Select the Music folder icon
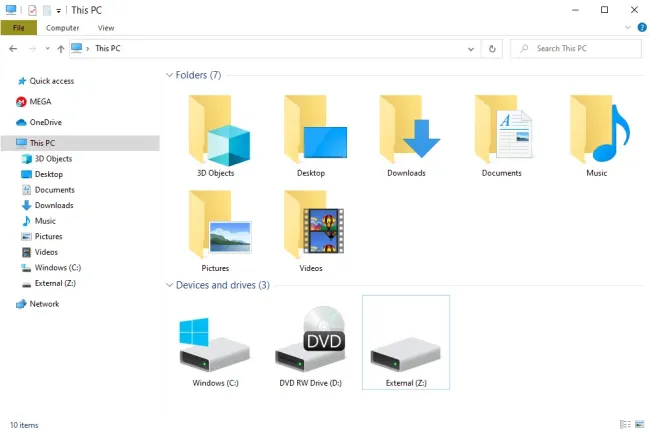Screen dimensions: 650x433 pyautogui.click(x=597, y=130)
